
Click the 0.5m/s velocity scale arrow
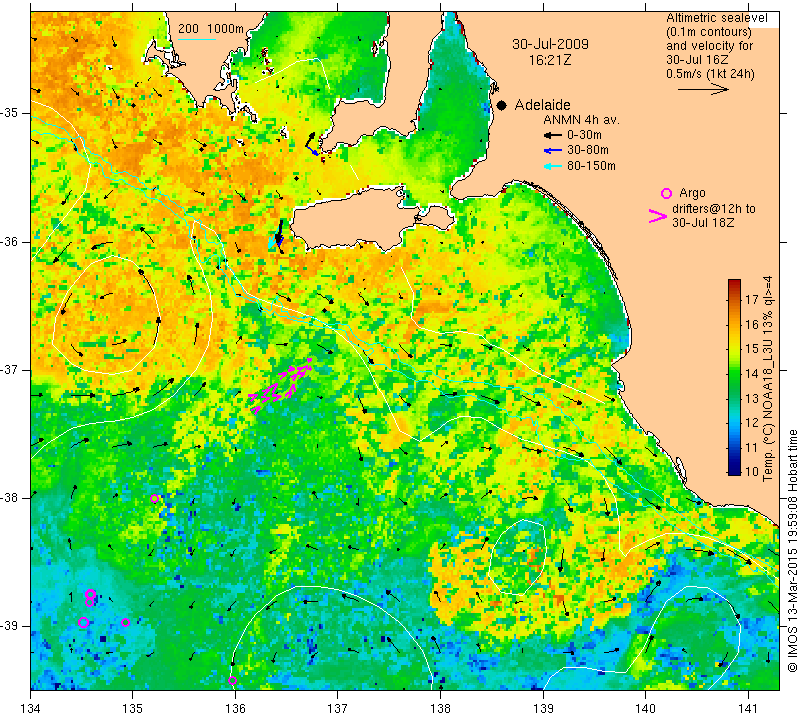pos(703,89)
